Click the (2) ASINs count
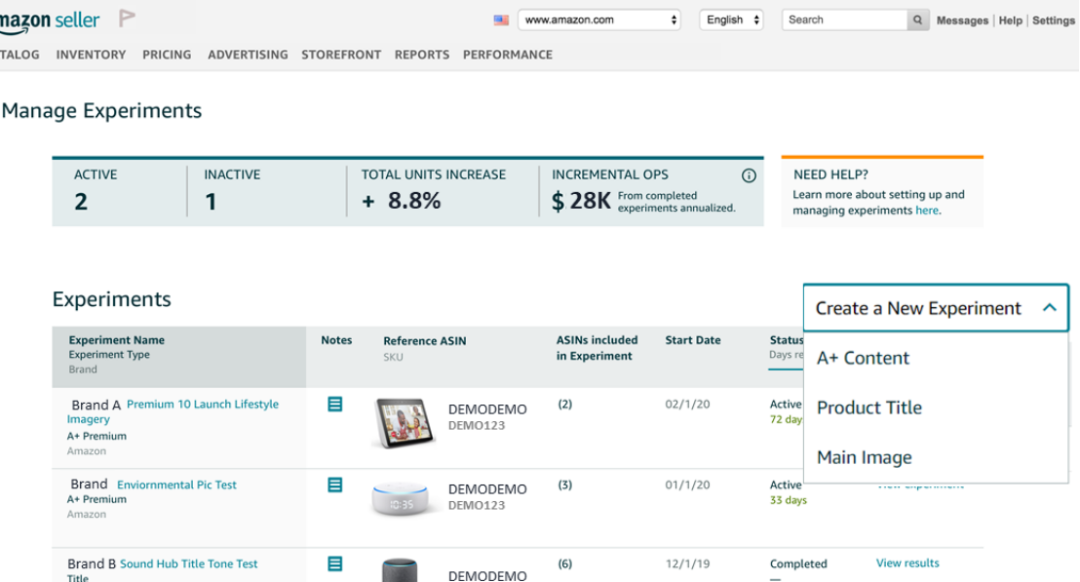Image resolution: width=1080 pixels, height=582 pixels. coord(565,404)
